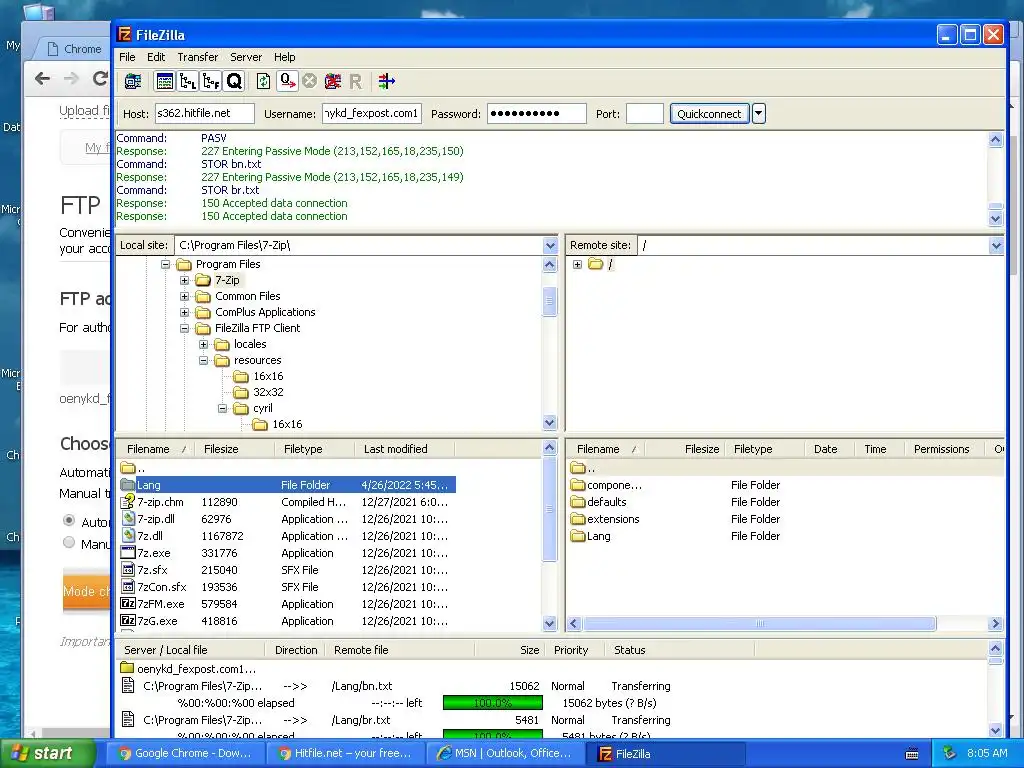Click the 32x32 folder icon in tree
Image resolution: width=1024 pixels, height=768 pixels.
241,392
